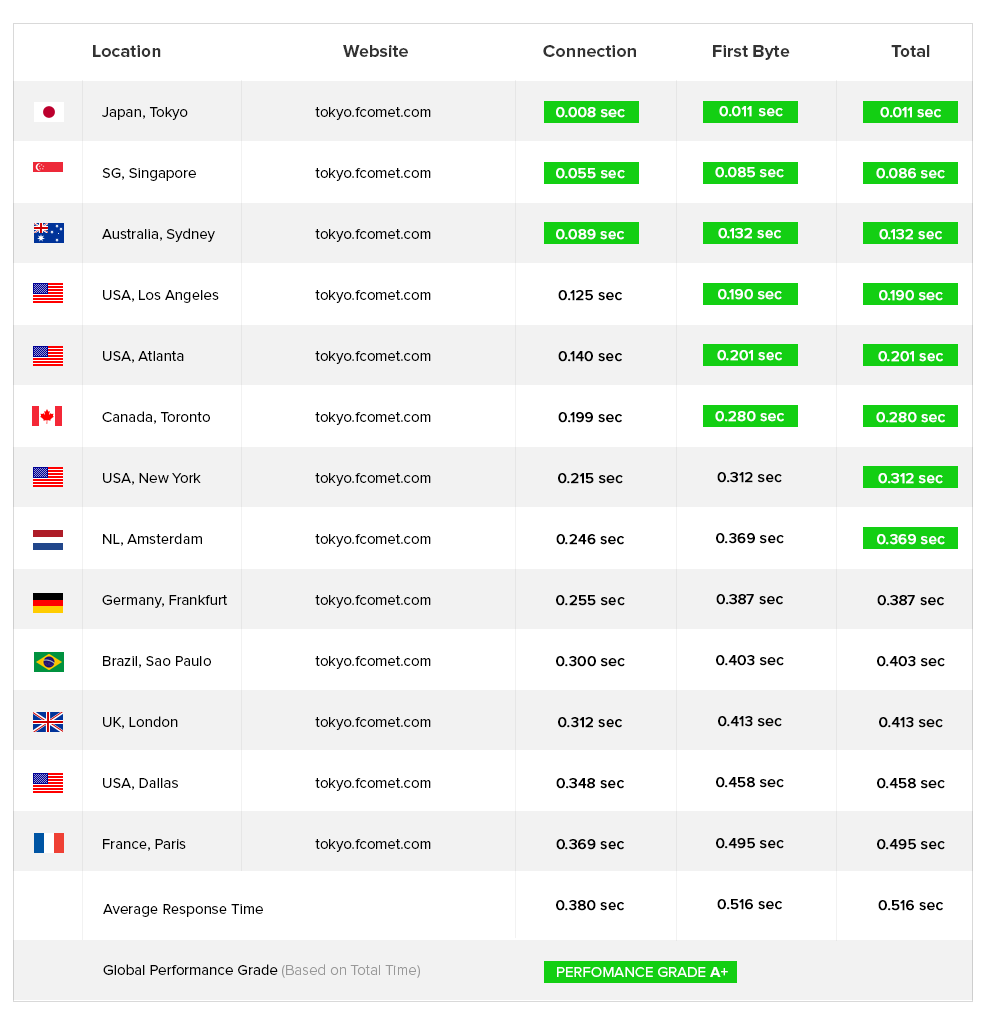Click the Total column header
The height and width of the screenshot is (1014, 985).
tap(910, 51)
